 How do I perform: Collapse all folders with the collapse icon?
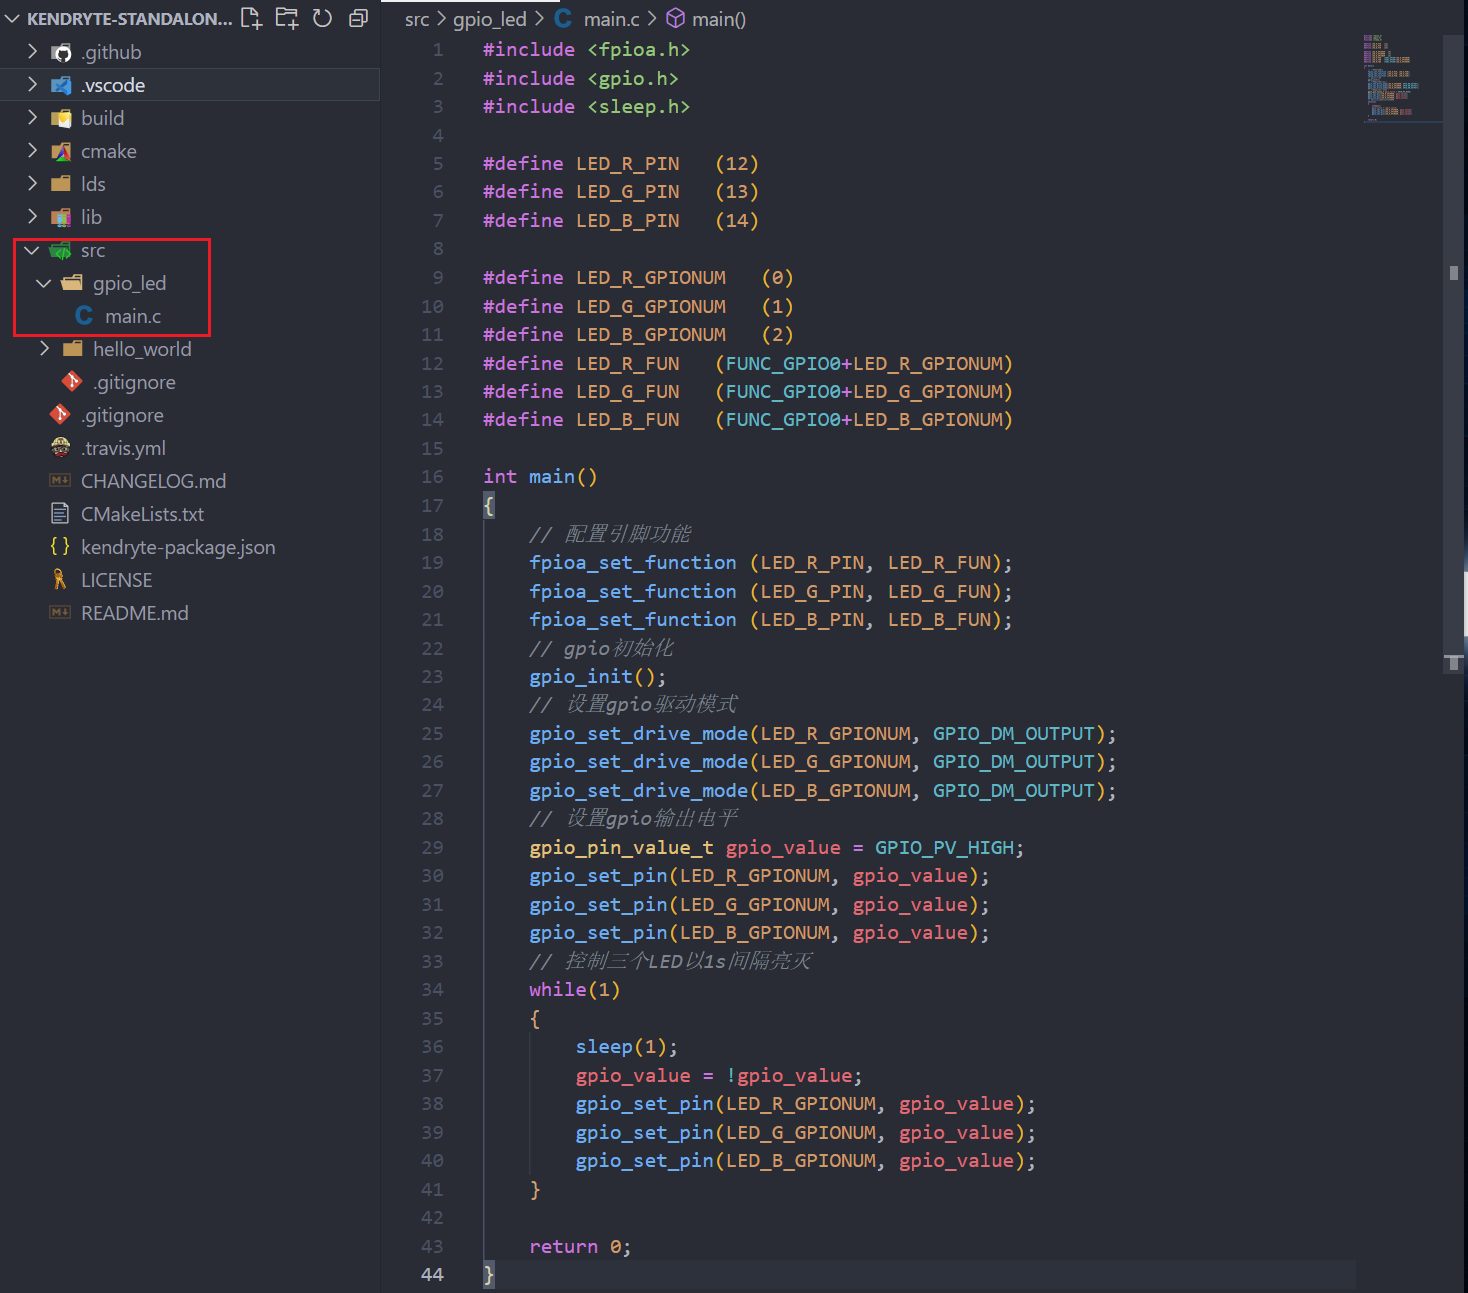pos(358,18)
